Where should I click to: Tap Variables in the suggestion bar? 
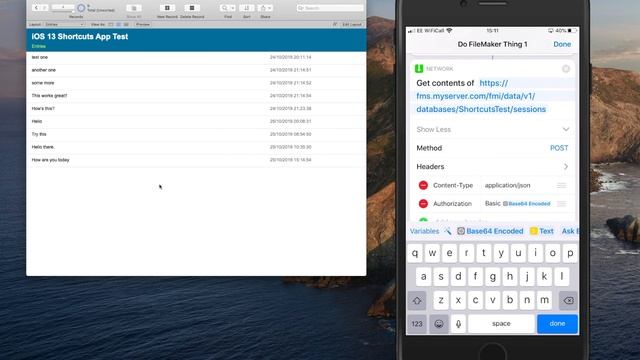coord(424,231)
